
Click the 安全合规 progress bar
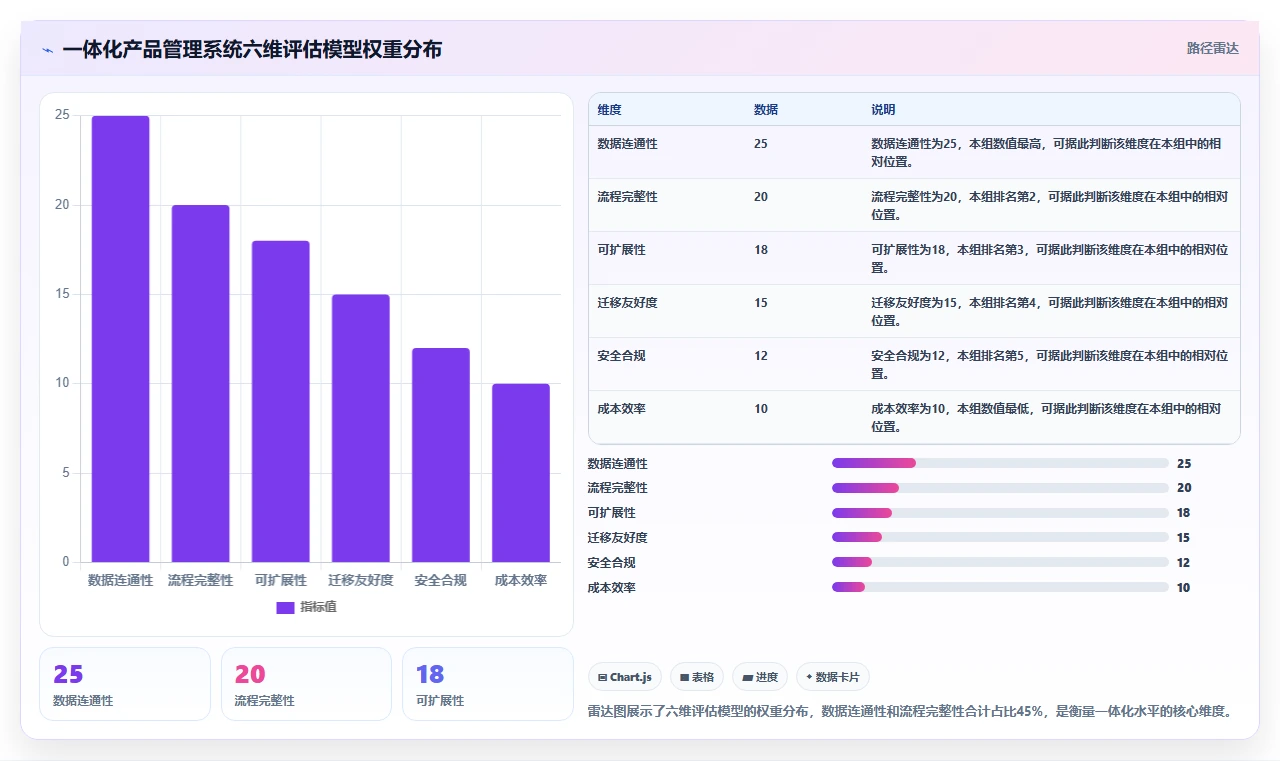pos(1000,562)
